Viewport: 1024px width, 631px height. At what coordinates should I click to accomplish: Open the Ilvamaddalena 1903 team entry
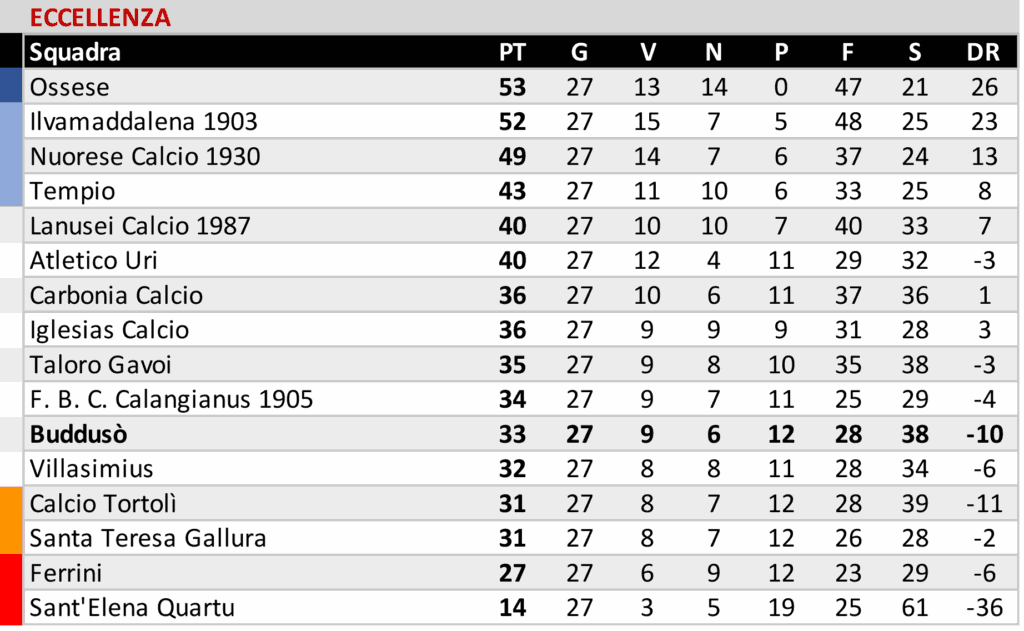click(x=143, y=122)
